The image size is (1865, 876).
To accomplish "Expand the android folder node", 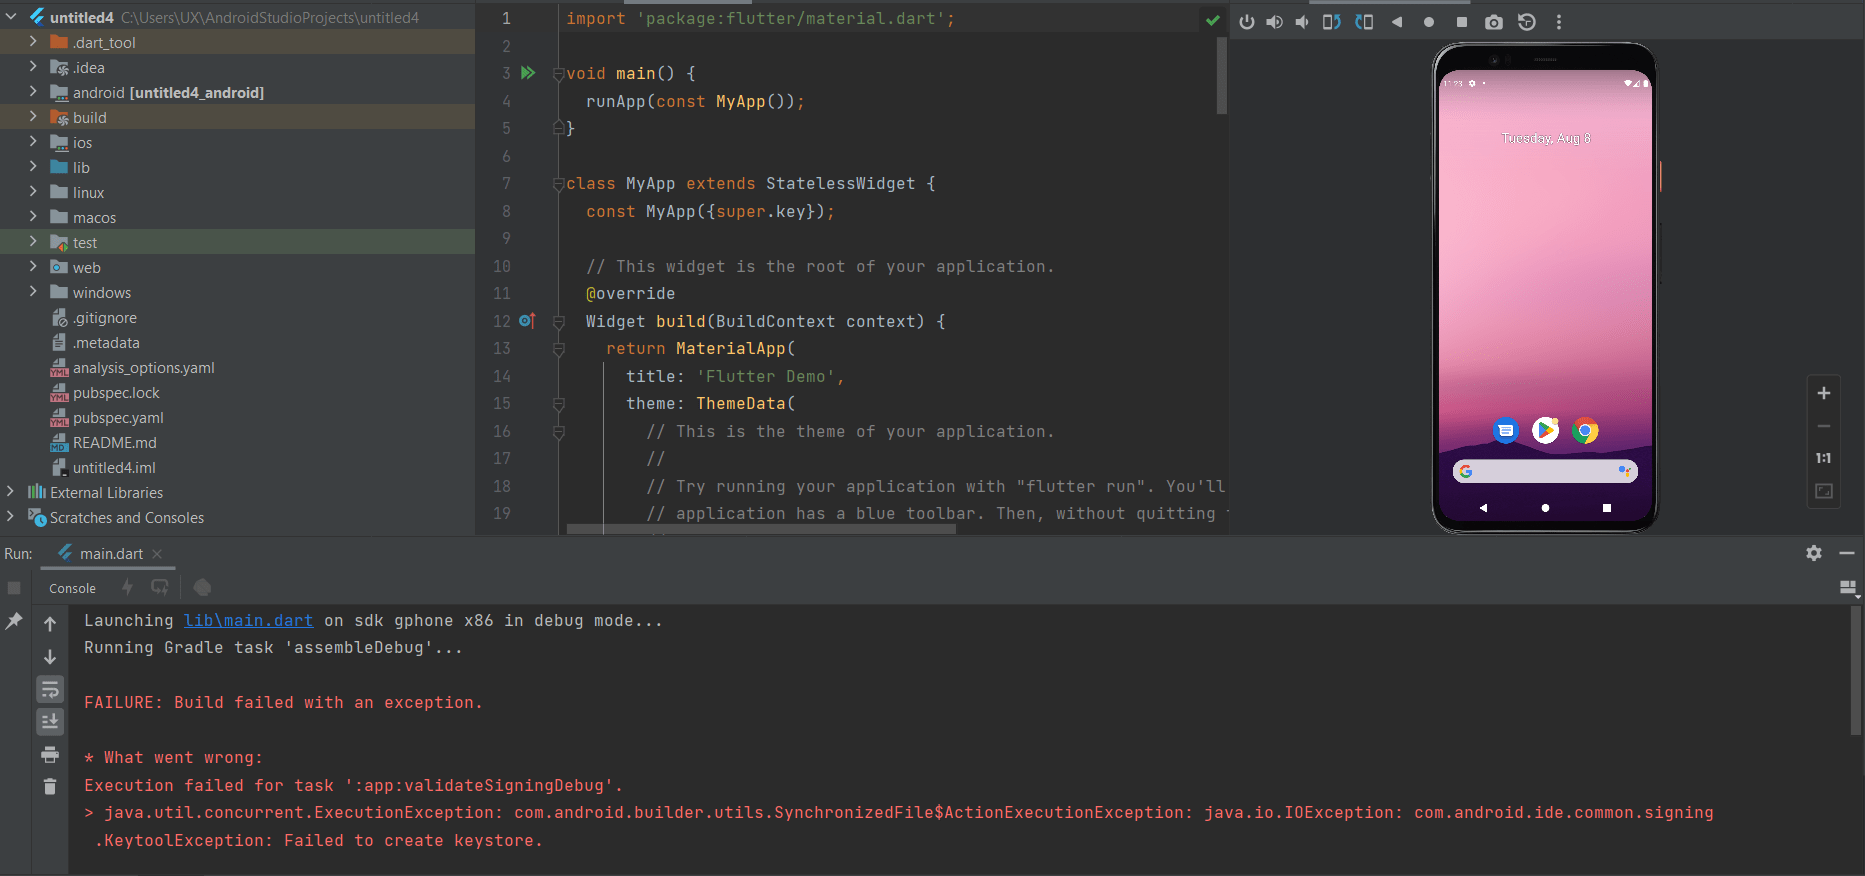I will 33,92.
